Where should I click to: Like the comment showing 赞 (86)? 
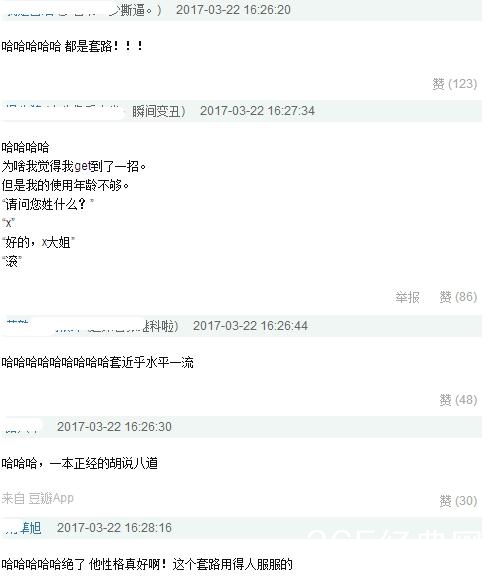(458, 297)
